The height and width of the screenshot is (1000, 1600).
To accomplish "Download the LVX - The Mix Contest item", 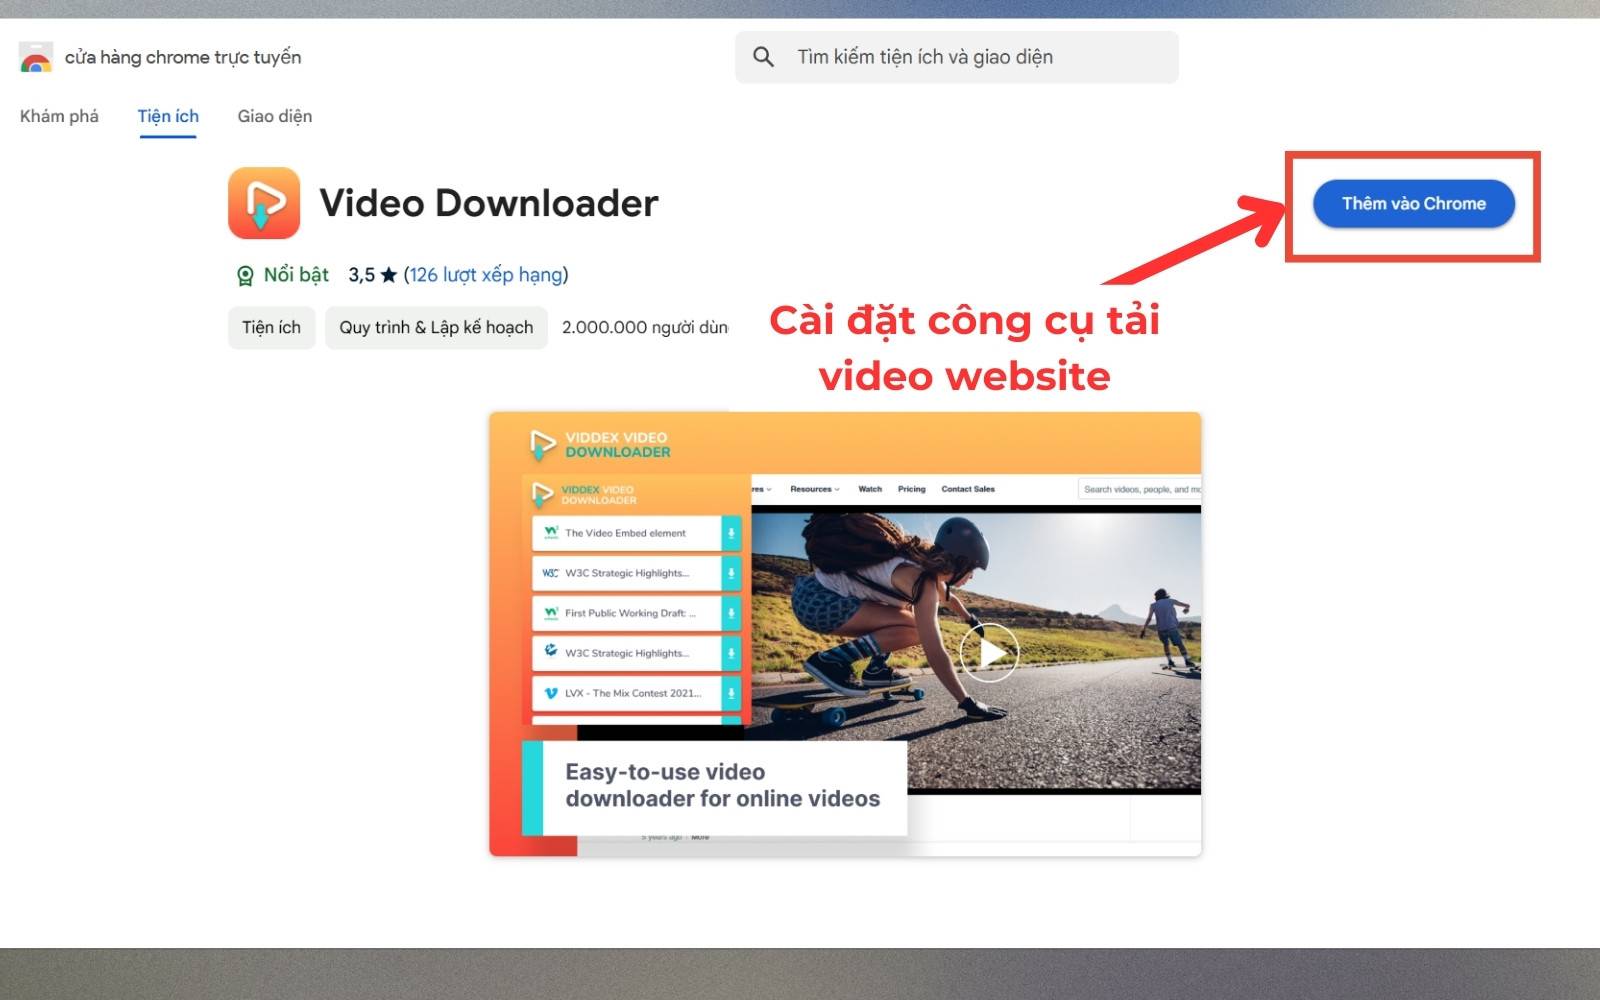I will tap(731, 693).
